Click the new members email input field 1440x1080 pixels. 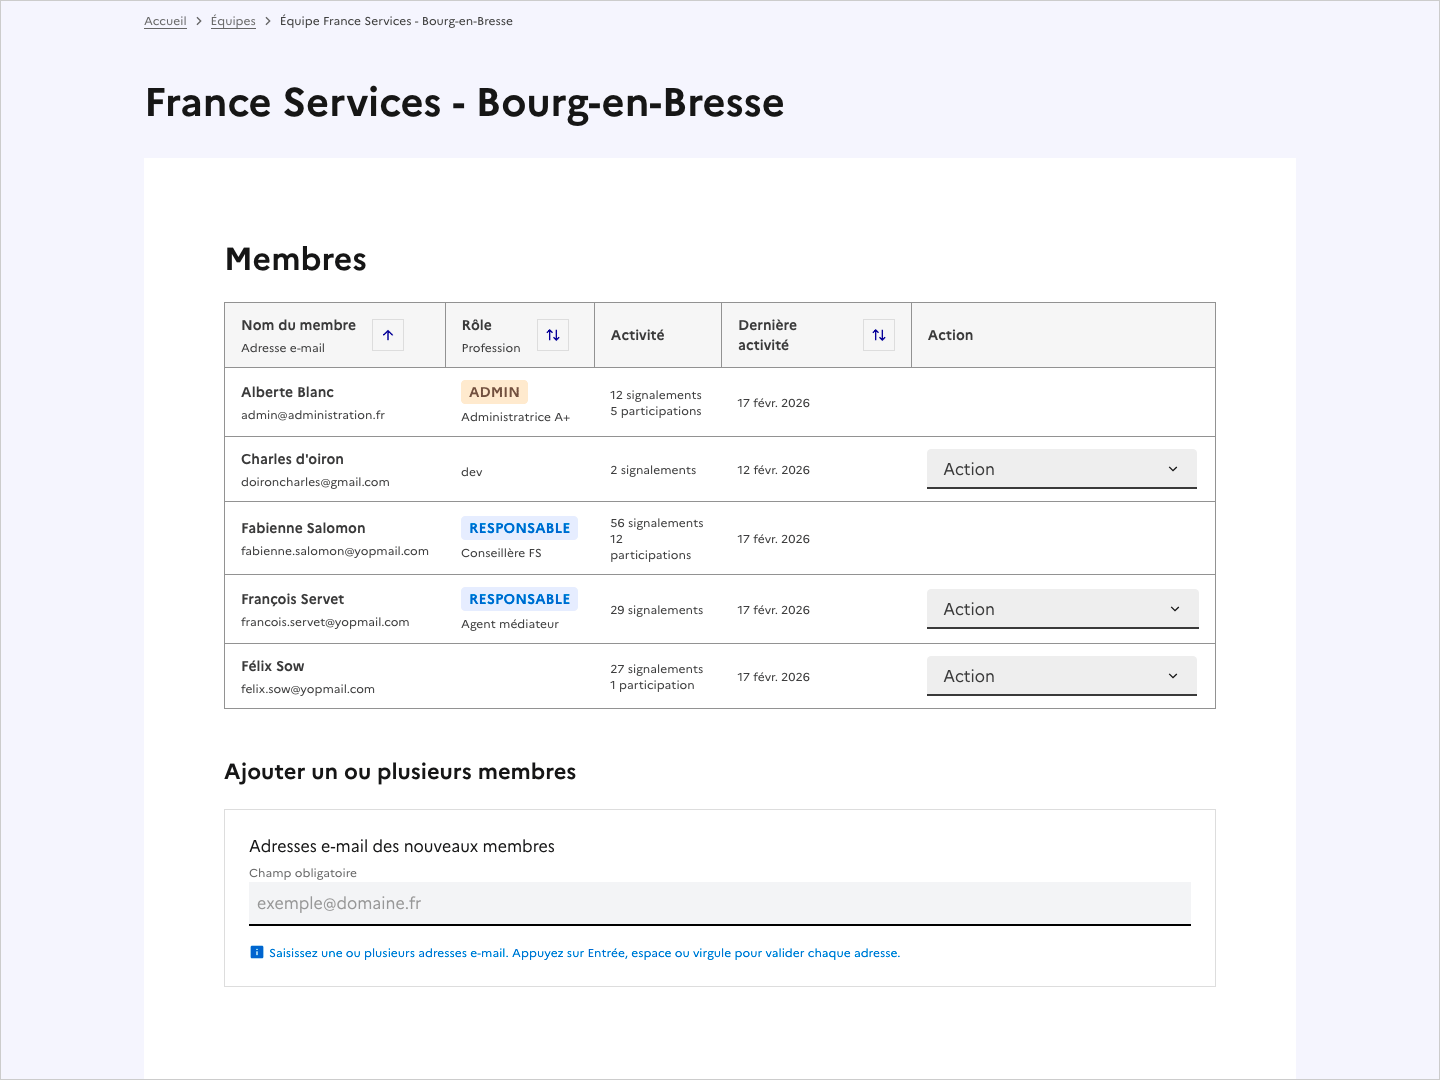pos(719,903)
